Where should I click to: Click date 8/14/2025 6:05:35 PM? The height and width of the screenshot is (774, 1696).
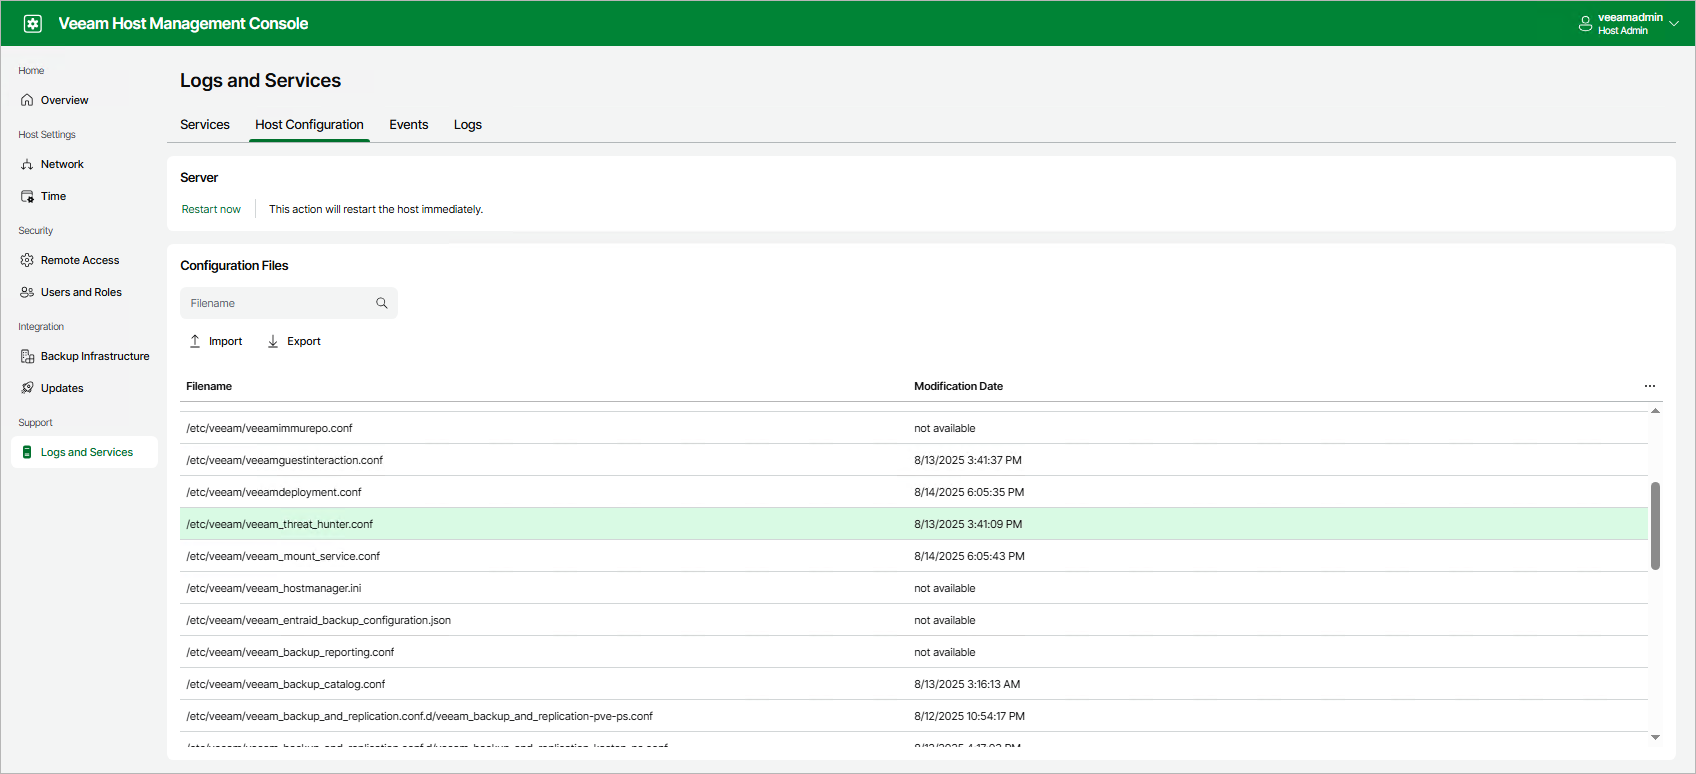click(x=969, y=492)
